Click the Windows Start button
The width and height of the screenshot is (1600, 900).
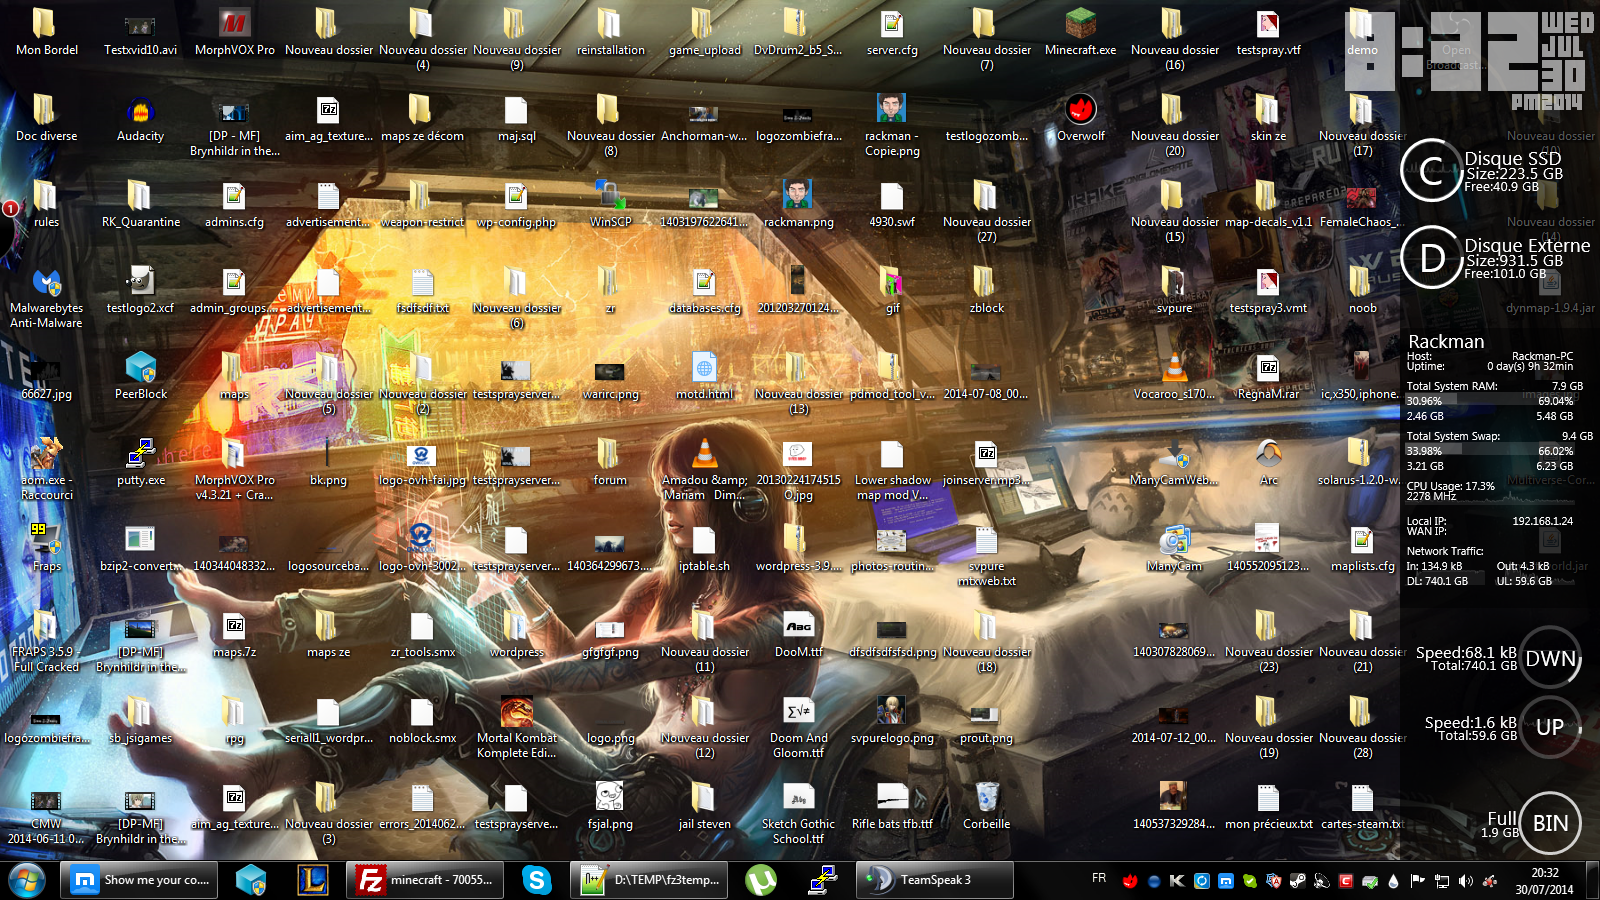coord(27,880)
